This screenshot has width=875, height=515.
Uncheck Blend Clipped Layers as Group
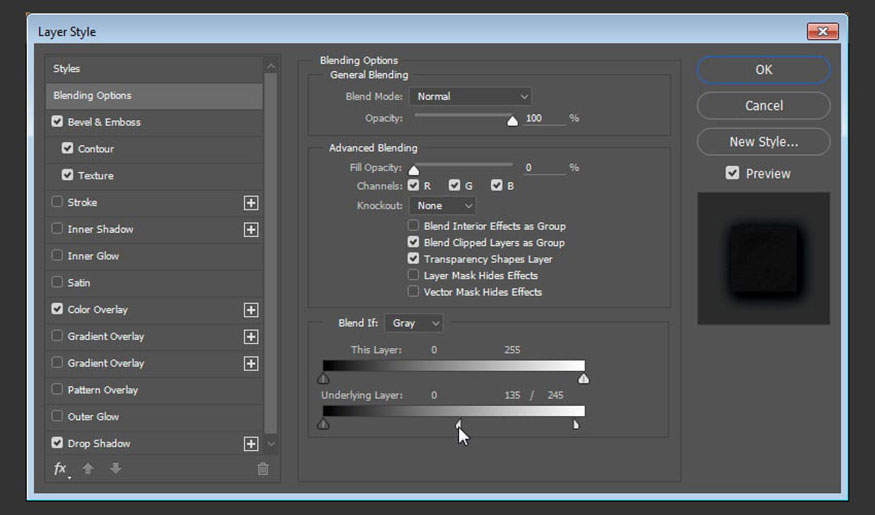point(413,242)
